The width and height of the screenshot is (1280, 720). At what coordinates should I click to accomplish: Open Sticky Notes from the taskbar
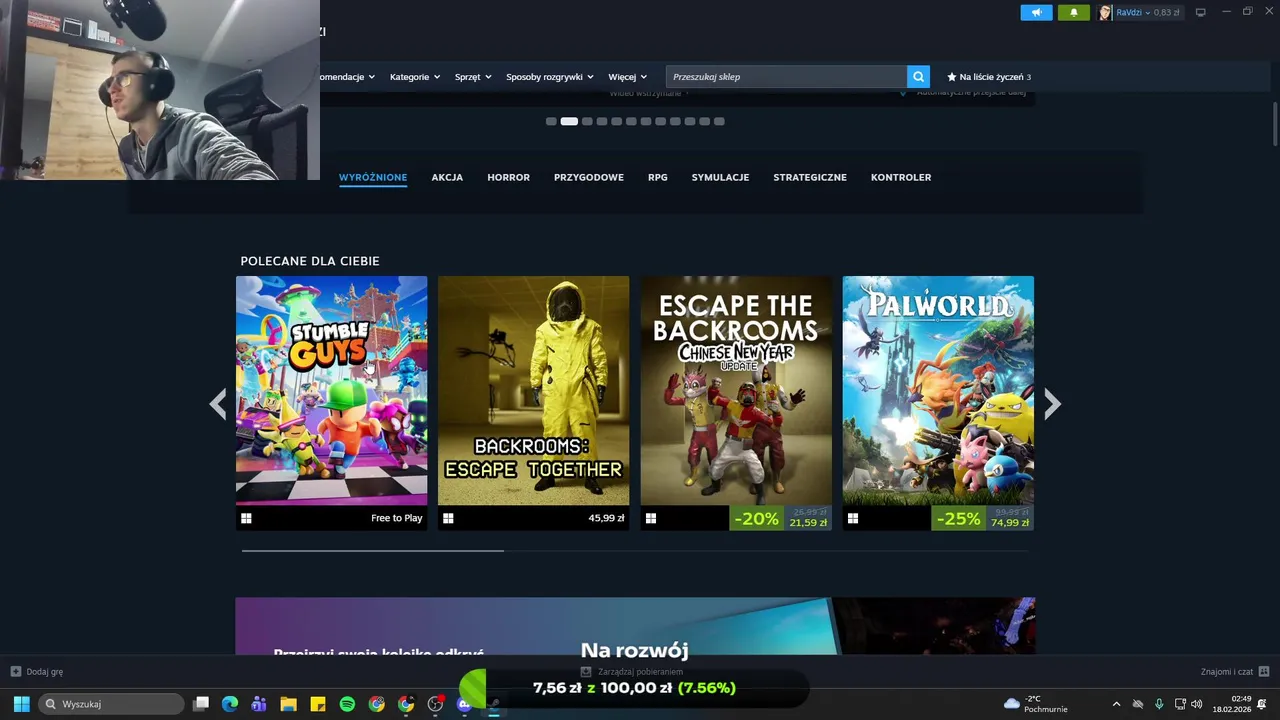click(318, 704)
